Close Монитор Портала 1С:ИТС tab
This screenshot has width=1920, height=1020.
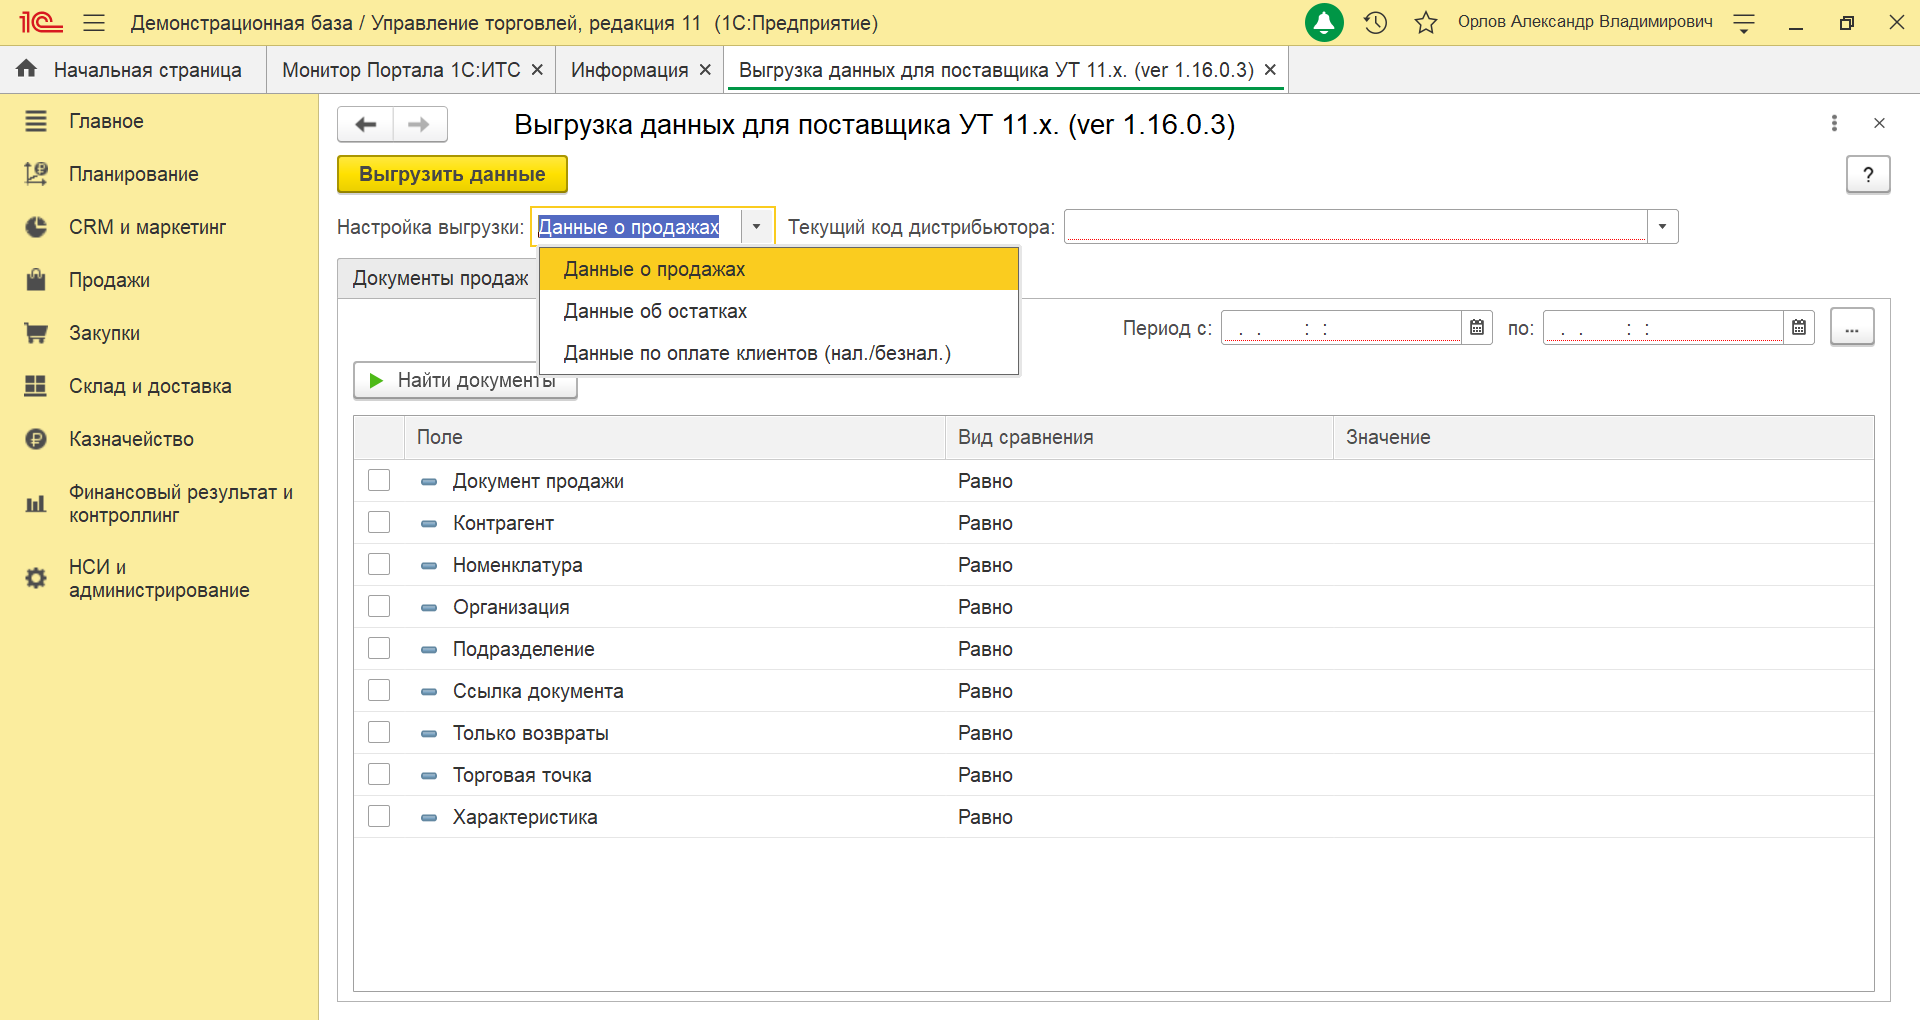coord(537,70)
